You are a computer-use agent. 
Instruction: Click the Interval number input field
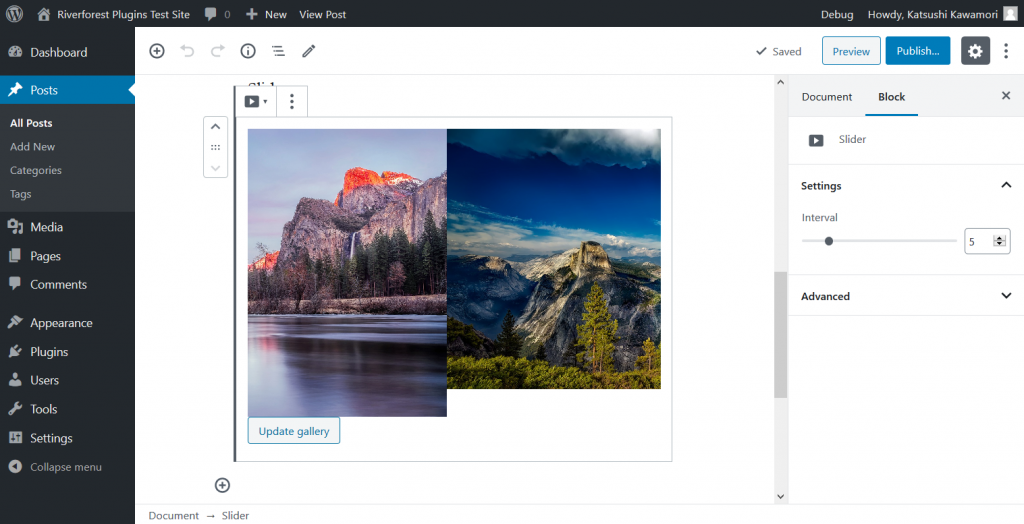point(978,241)
